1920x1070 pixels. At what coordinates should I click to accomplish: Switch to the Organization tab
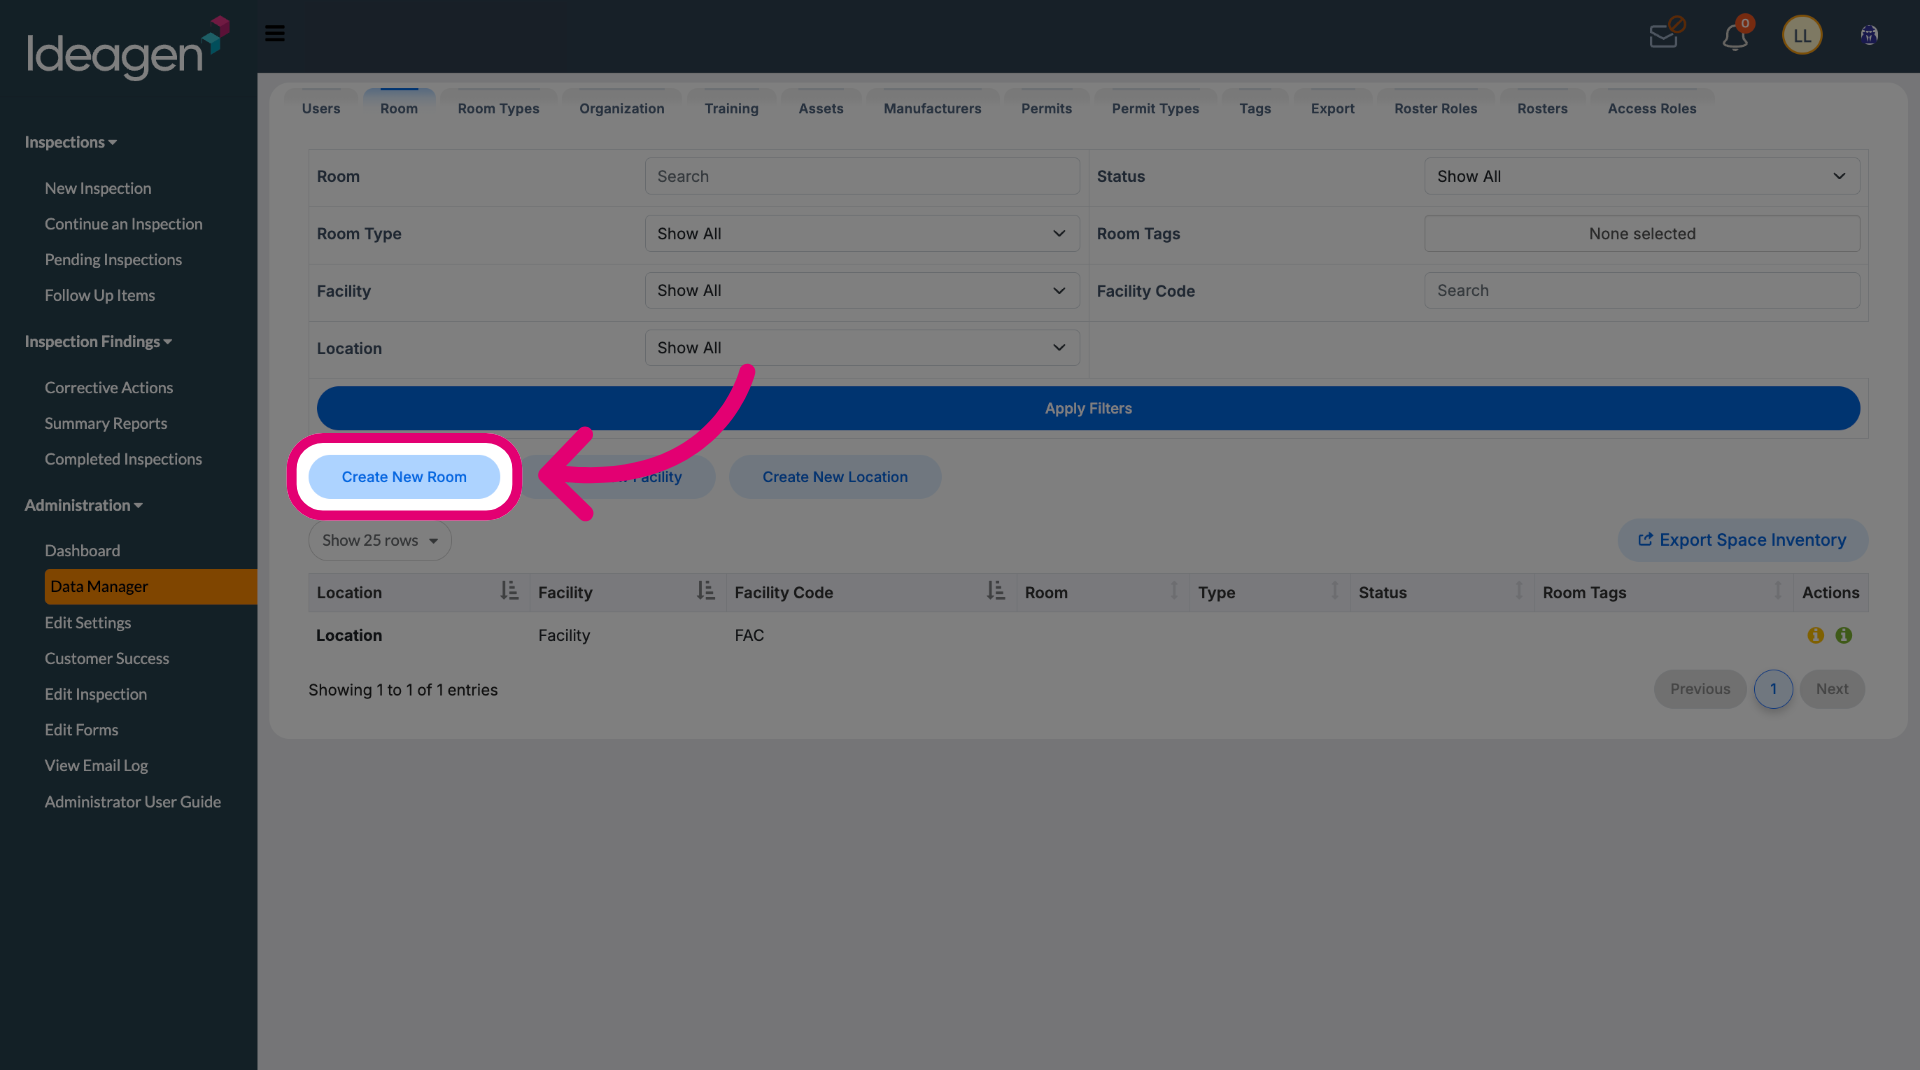622,108
